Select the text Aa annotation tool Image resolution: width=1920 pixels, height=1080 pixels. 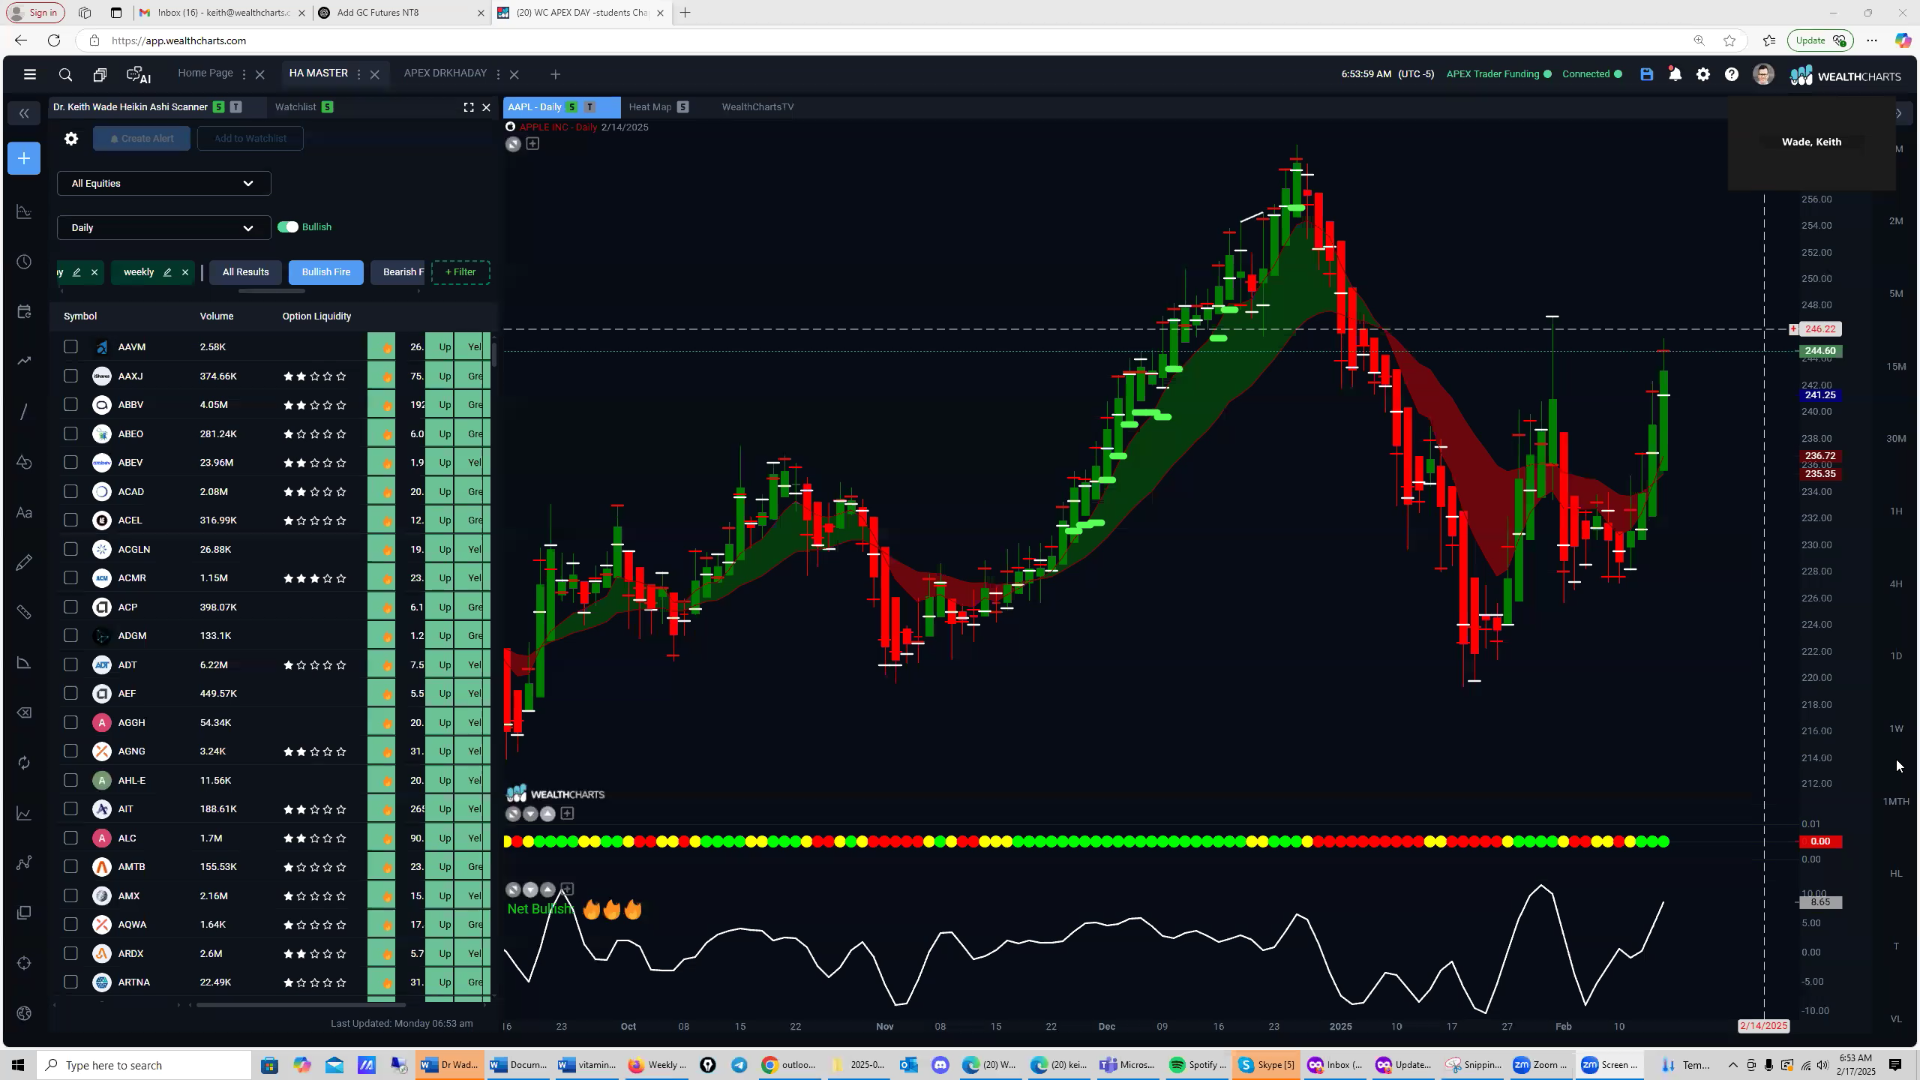(24, 513)
